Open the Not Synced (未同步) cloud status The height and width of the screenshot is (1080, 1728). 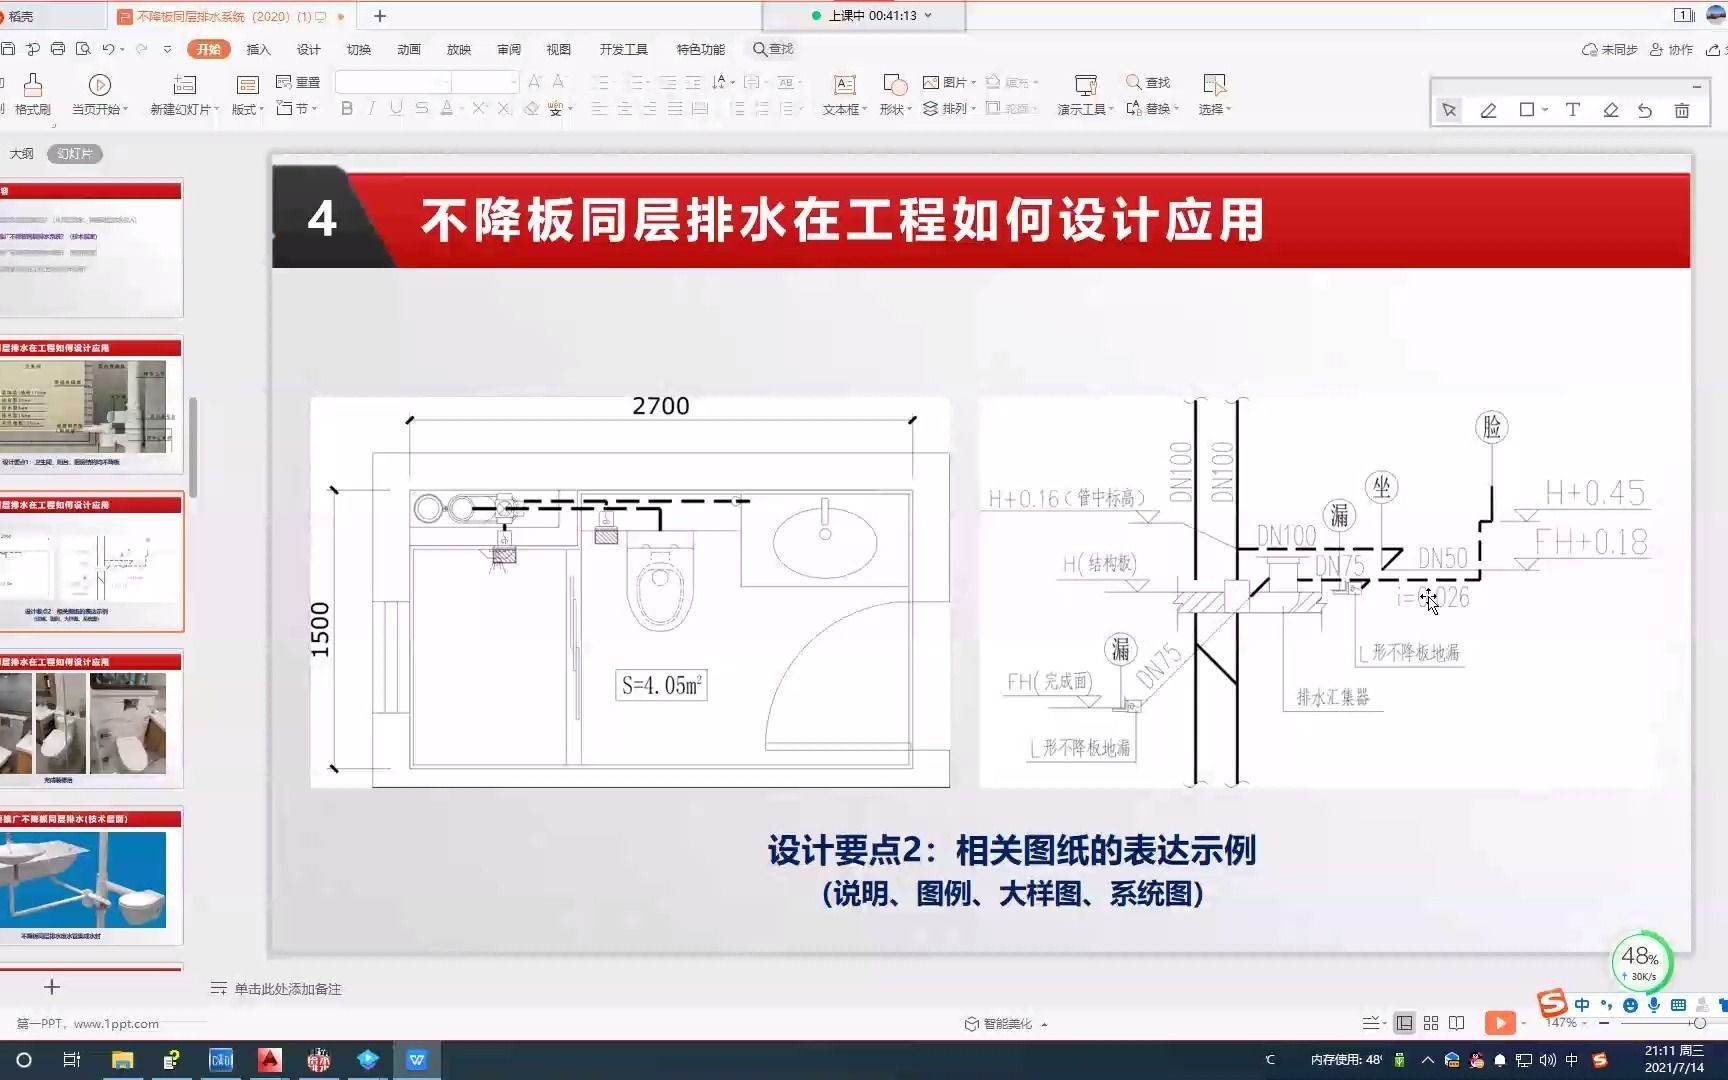pyautogui.click(x=1609, y=49)
